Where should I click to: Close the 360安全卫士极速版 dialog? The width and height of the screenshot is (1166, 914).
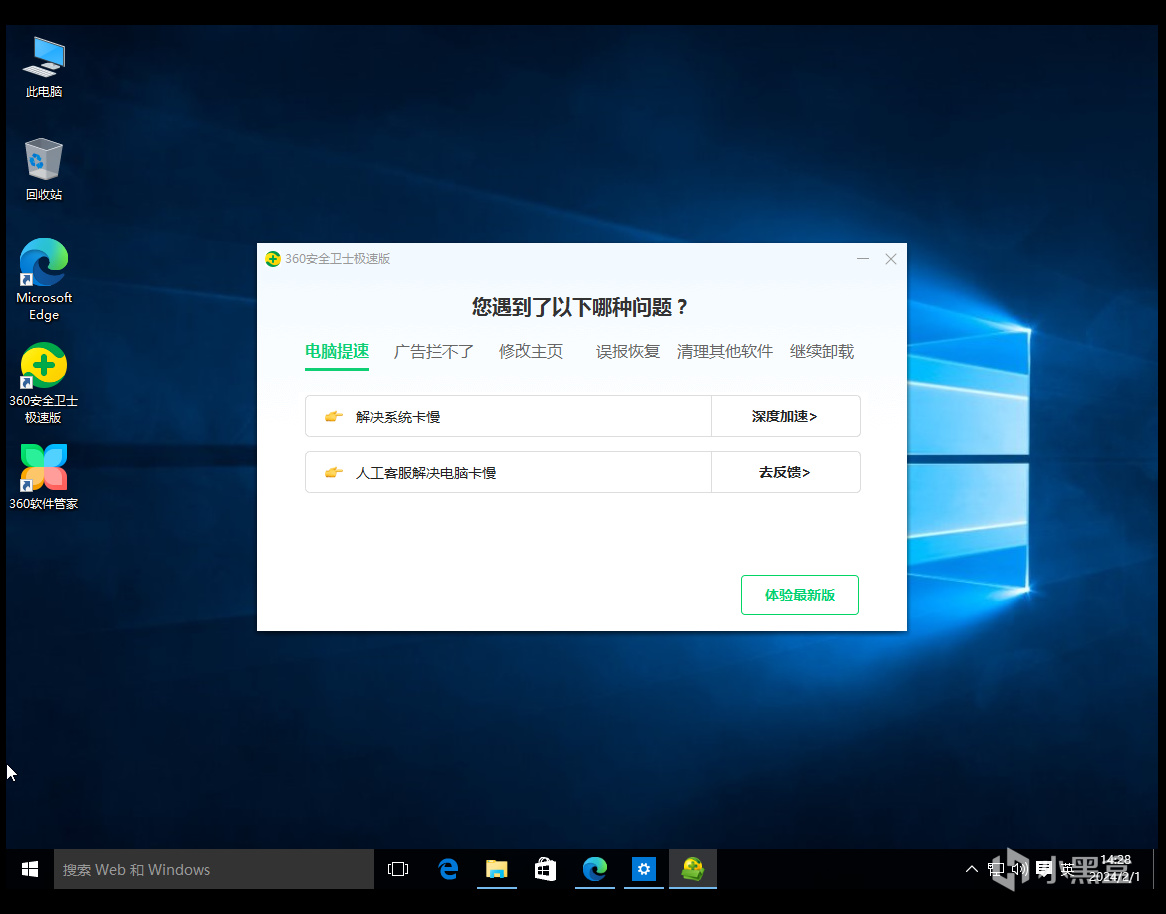click(891, 259)
